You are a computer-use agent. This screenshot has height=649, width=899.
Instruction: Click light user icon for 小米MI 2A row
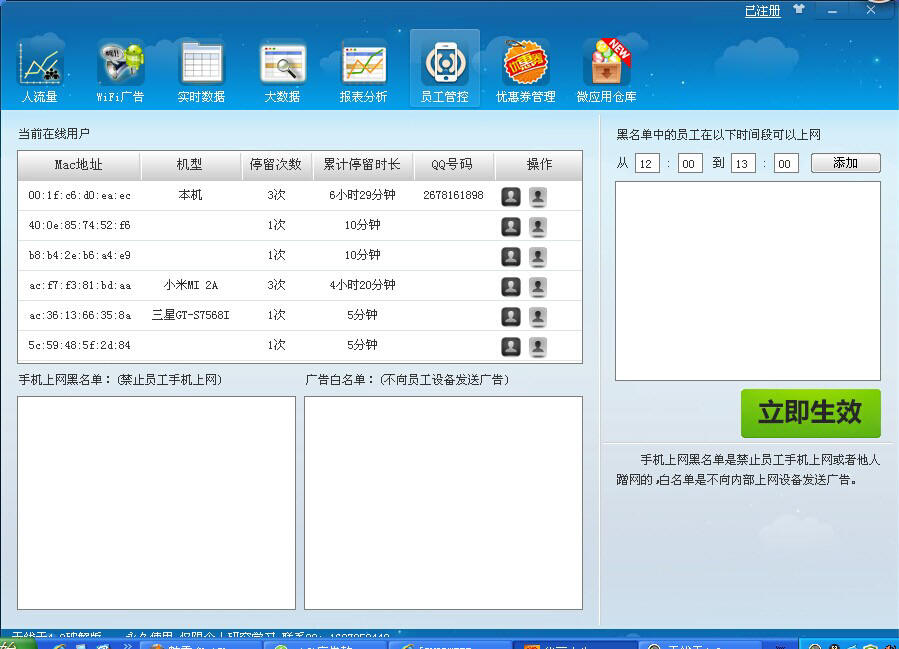click(537, 286)
